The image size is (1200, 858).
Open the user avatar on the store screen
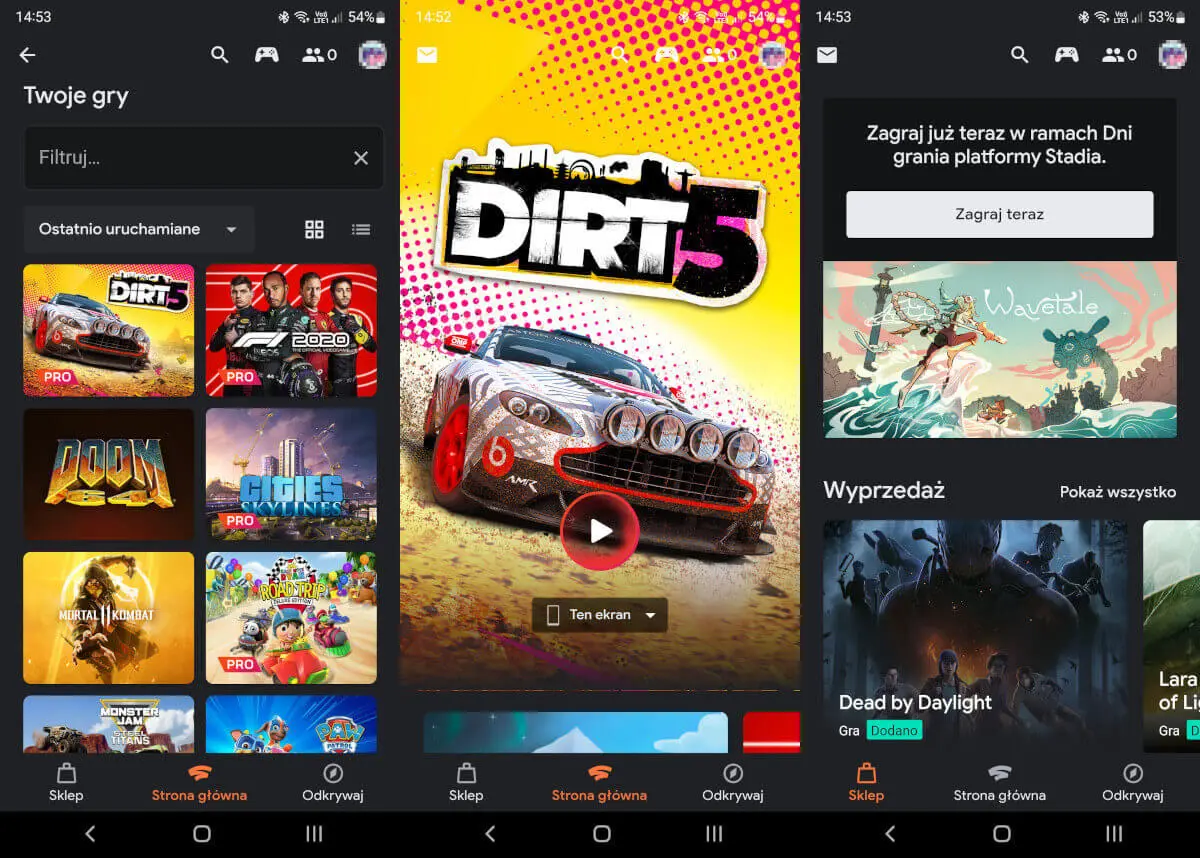click(x=1172, y=55)
